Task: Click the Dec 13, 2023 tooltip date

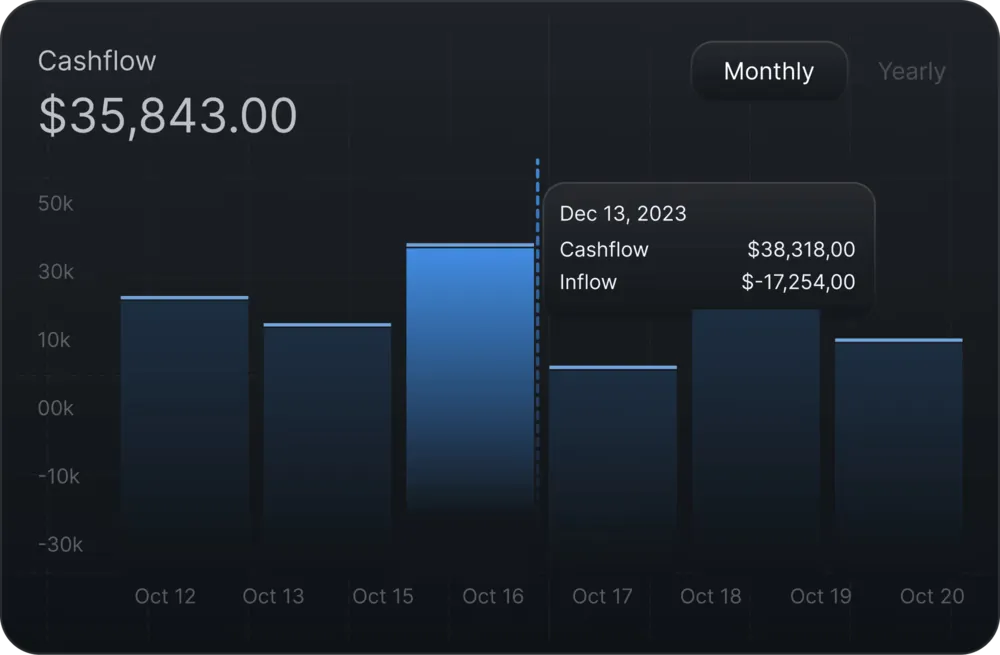Action: point(623,213)
